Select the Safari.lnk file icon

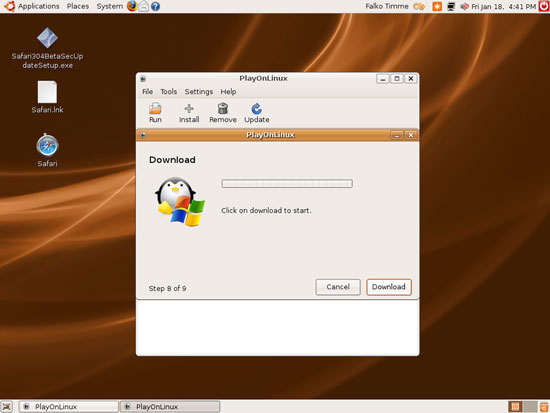(47, 92)
